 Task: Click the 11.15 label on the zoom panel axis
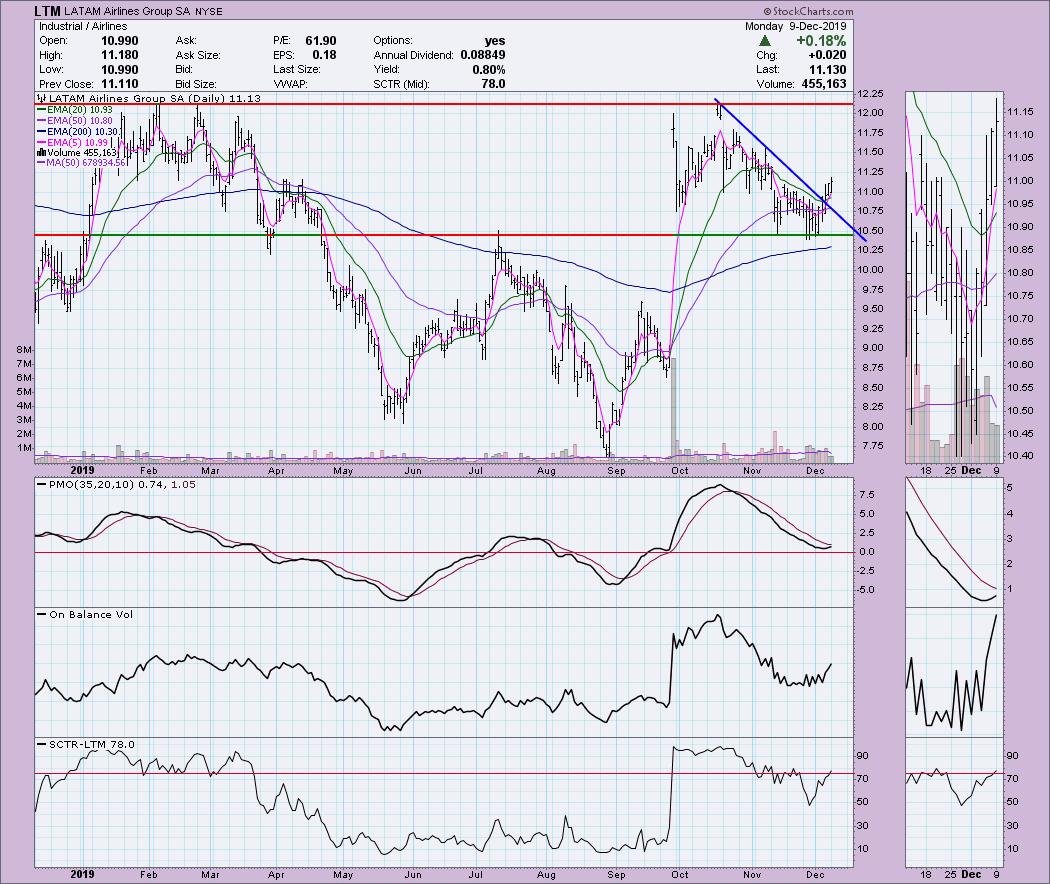coord(1020,112)
